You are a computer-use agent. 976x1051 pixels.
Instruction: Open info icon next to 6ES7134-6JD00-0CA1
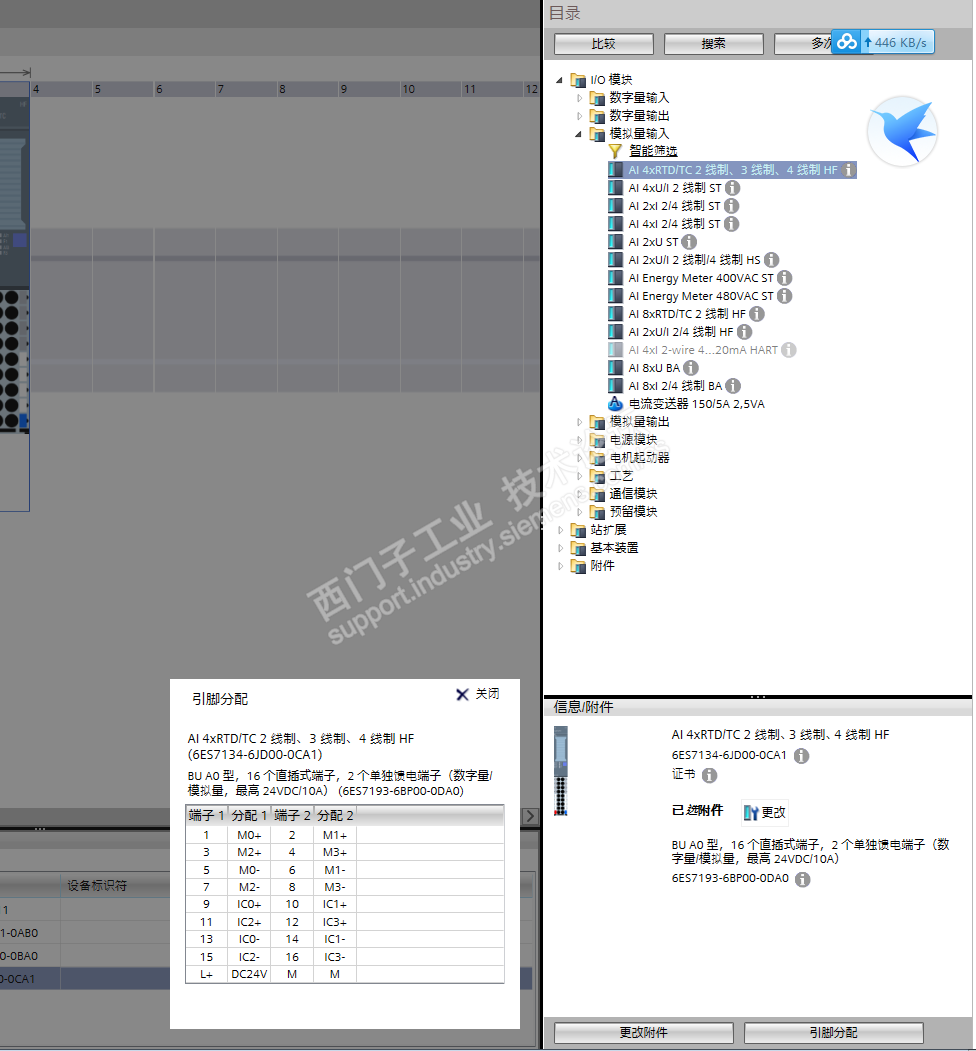pyautogui.click(x=801, y=756)
